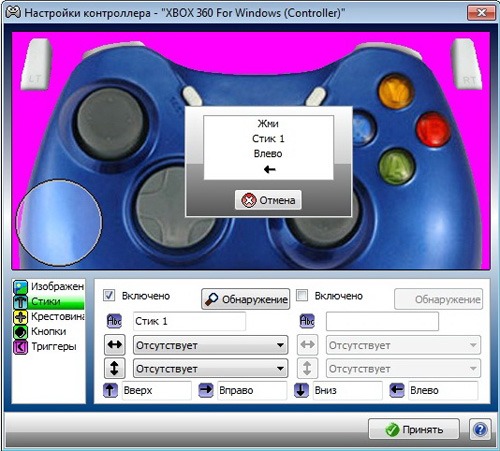Screen dimensions: 500x451
Task: Click the green A button on controller
Action: [397, 167]
